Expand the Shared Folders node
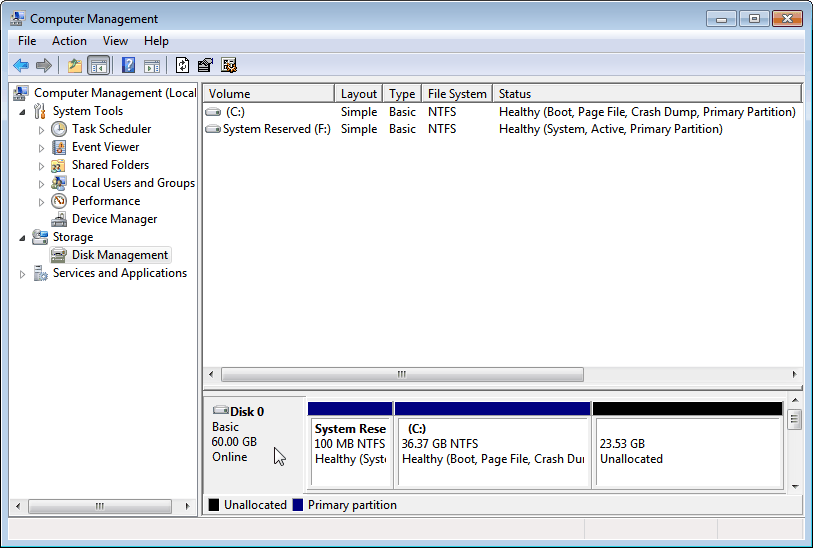The width and height of the screenshot is (813, 548). 41,166
